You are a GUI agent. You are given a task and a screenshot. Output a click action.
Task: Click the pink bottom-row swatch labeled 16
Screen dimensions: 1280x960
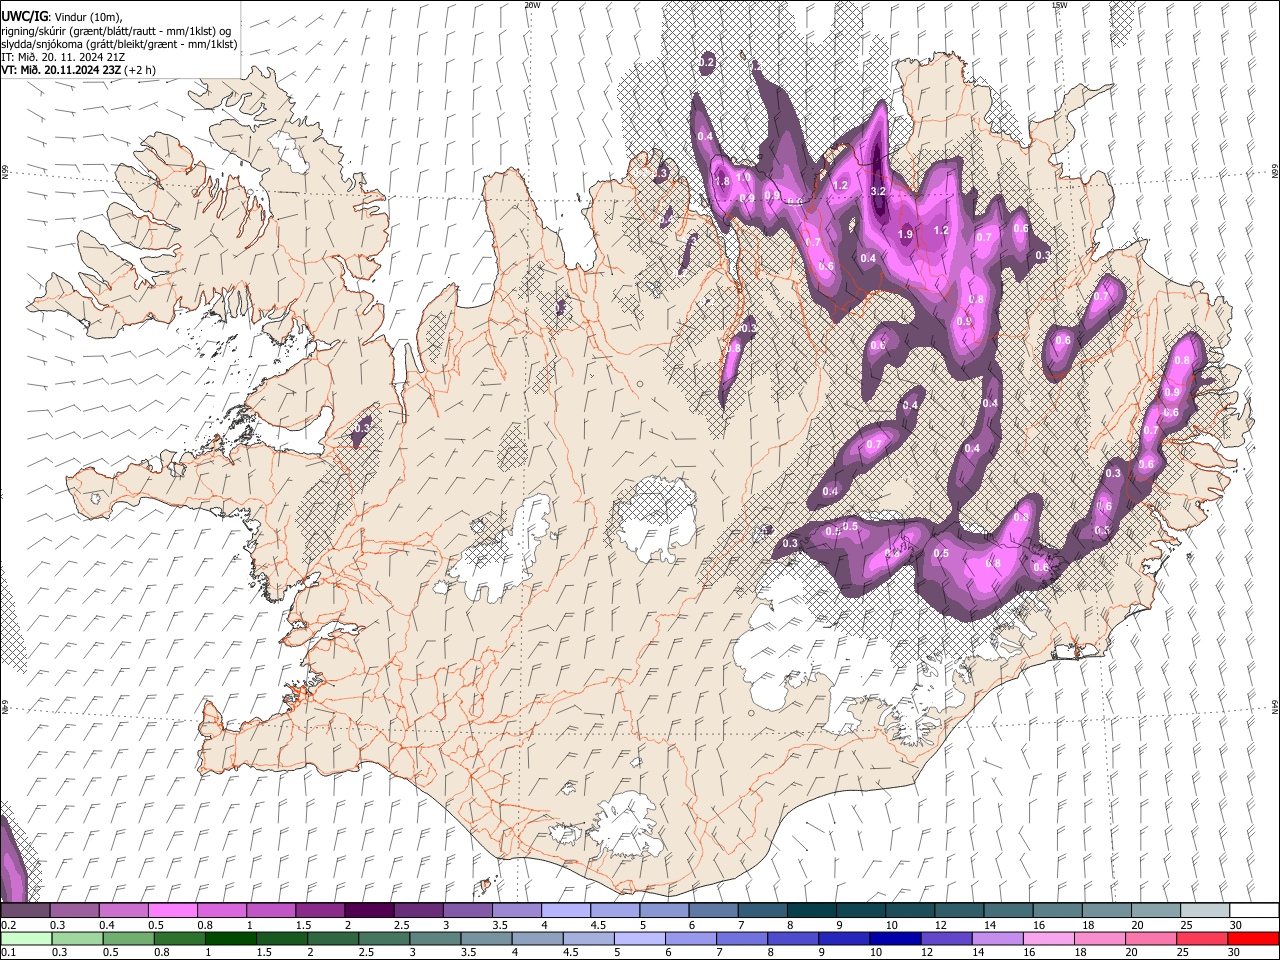pyautogui.click(x=1049, y=938)
